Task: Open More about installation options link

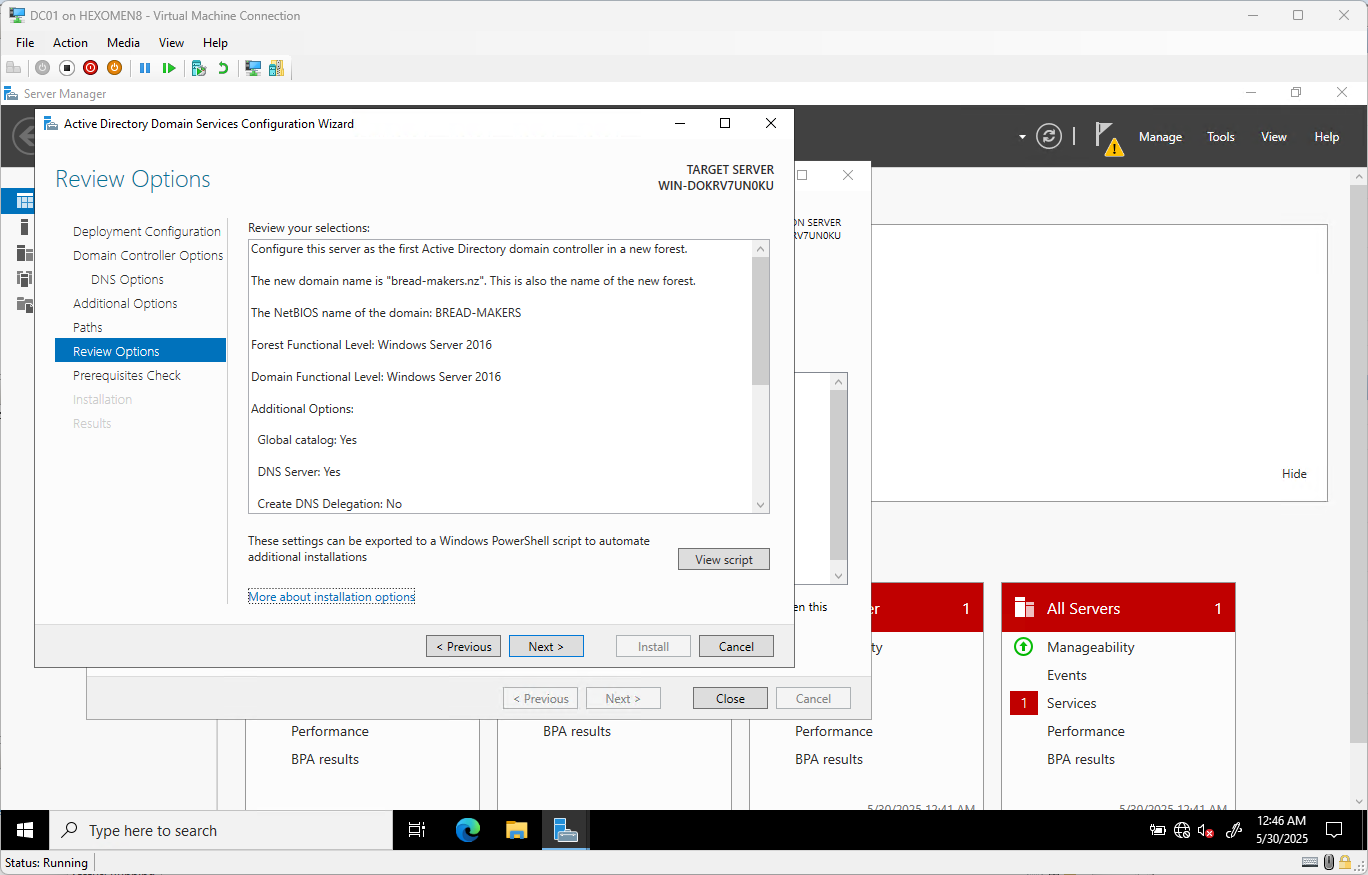Action: [x=331, y=596]
